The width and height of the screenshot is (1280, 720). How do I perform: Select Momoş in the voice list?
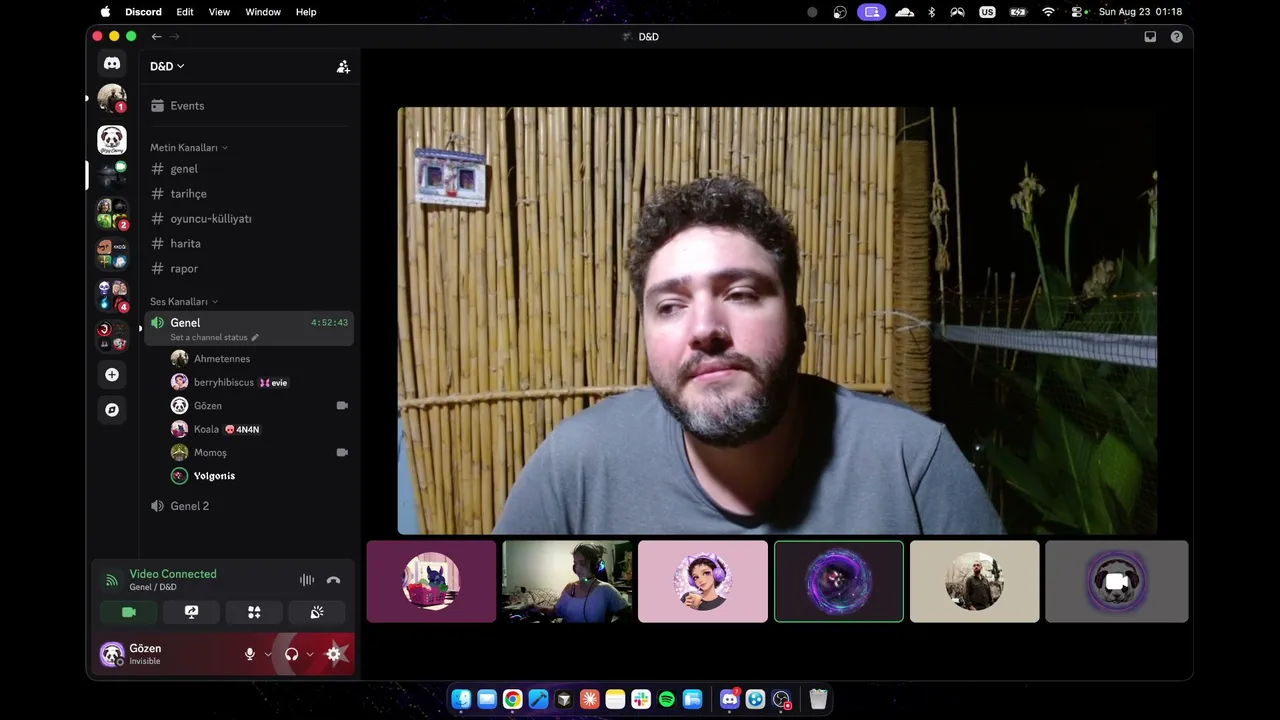tap(260, 453)
